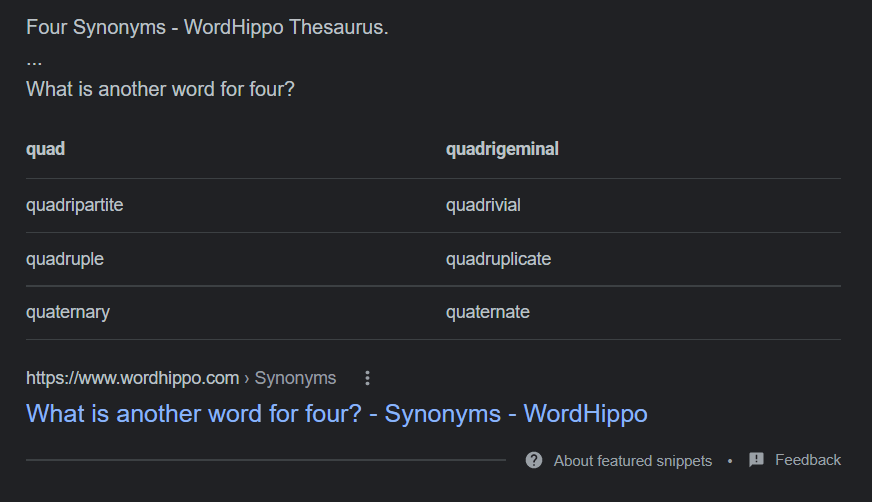Viewport: 872px width, 502px height.
Task: Click the ellipsis below the snippet heading
Action: tap(34, 61)
